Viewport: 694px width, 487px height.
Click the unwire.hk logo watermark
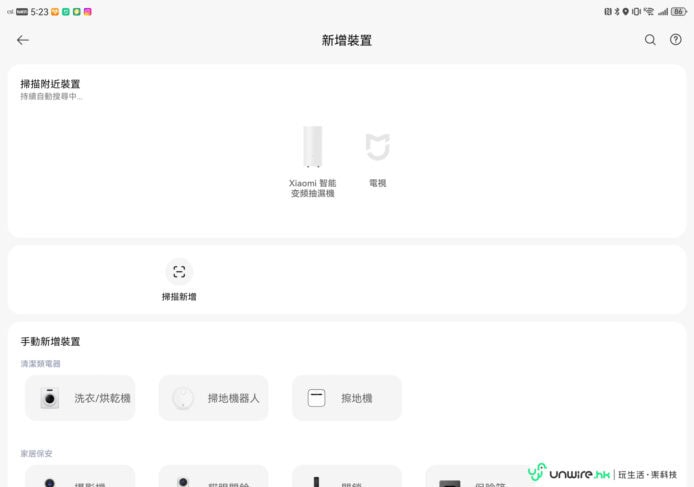click(569, 473)
